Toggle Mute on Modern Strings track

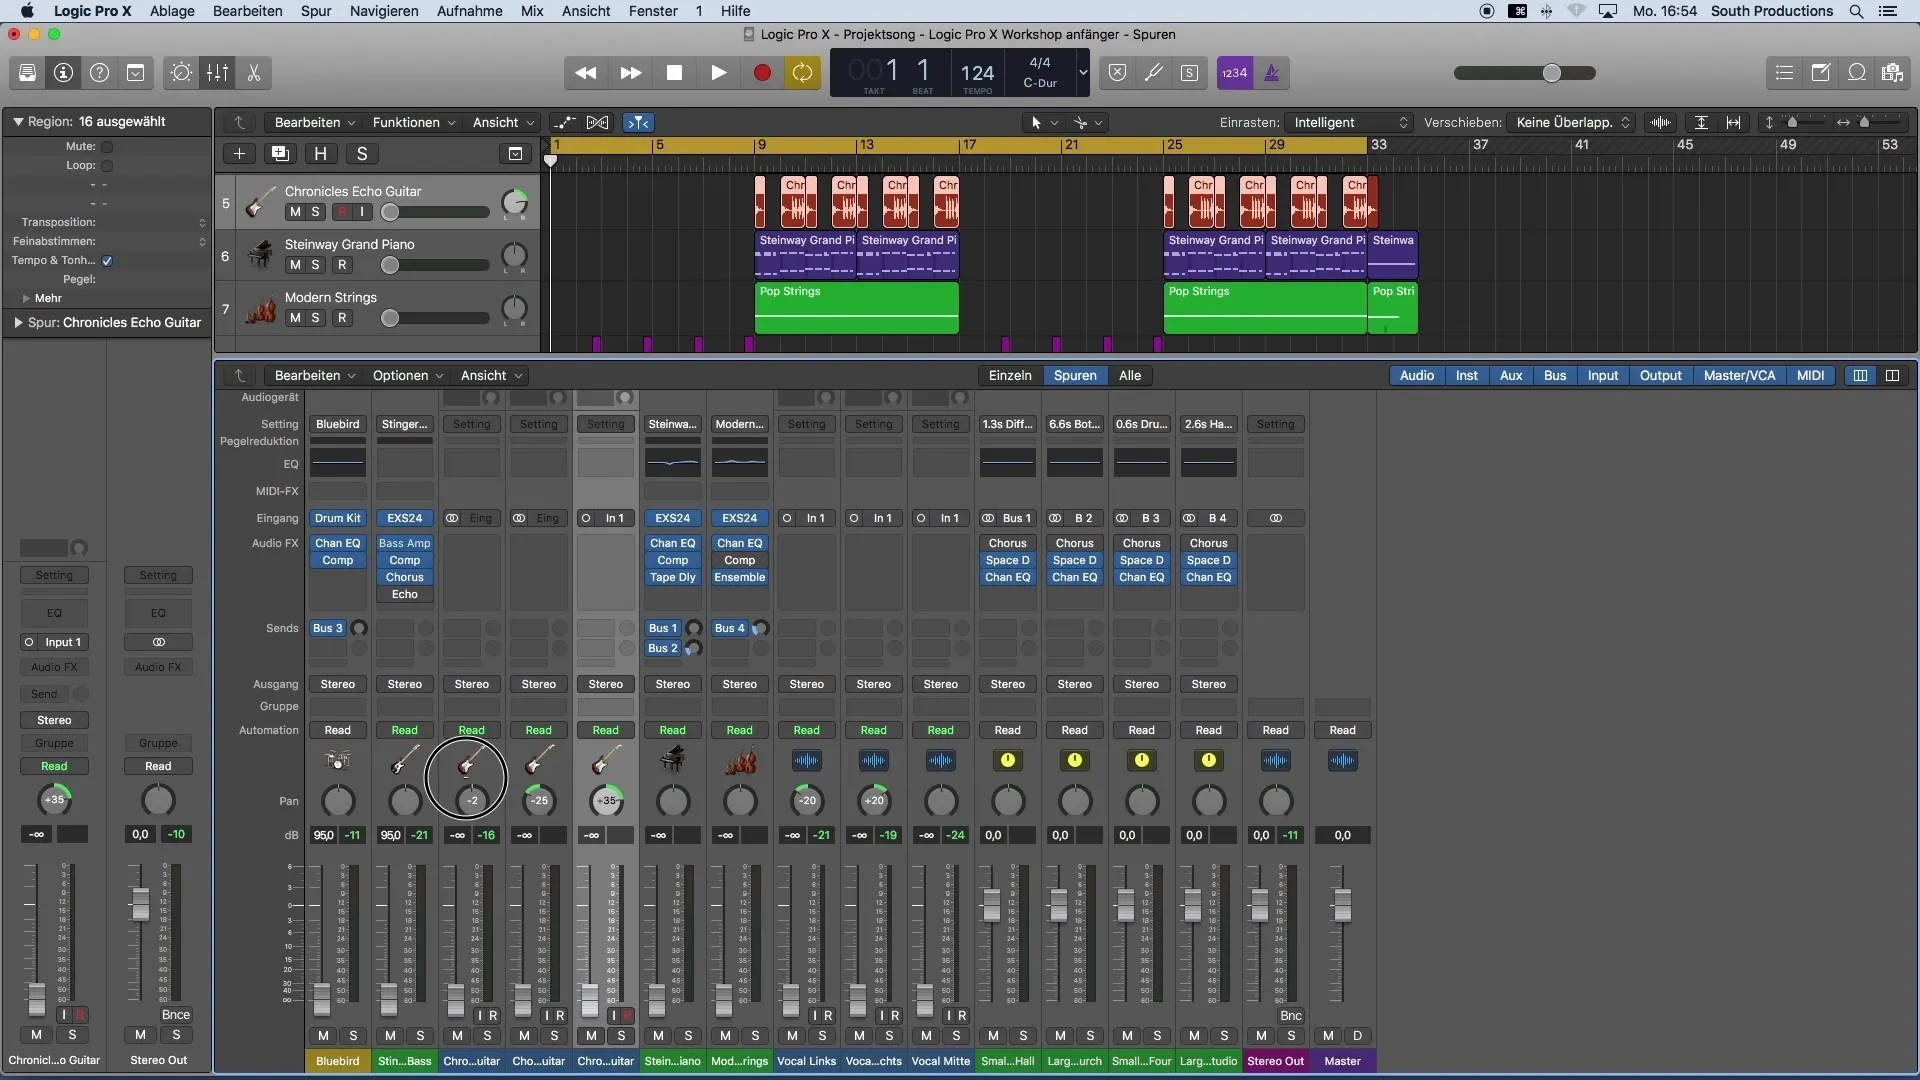pos(294,318)
